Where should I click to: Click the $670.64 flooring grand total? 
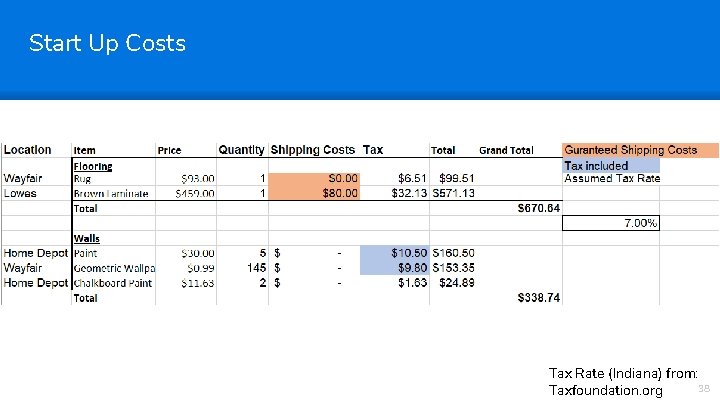538,208
